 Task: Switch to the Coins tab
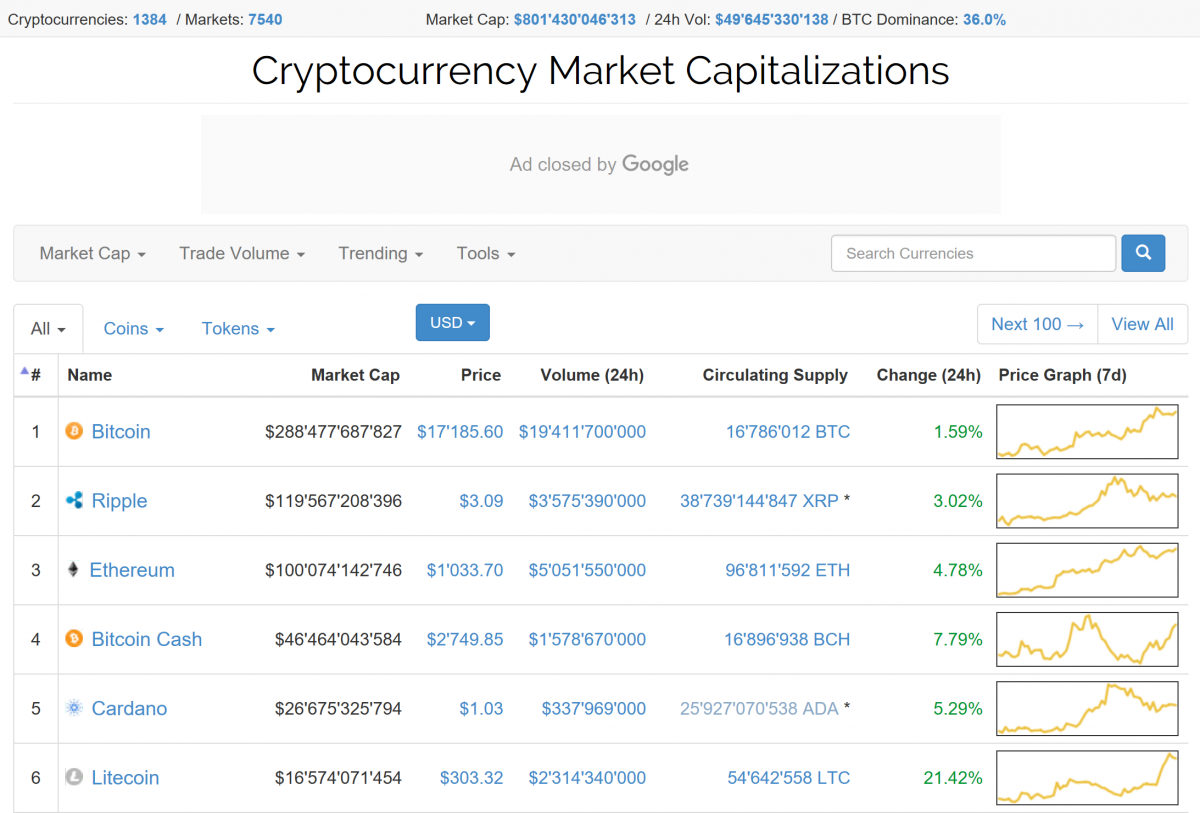[133, 328]
